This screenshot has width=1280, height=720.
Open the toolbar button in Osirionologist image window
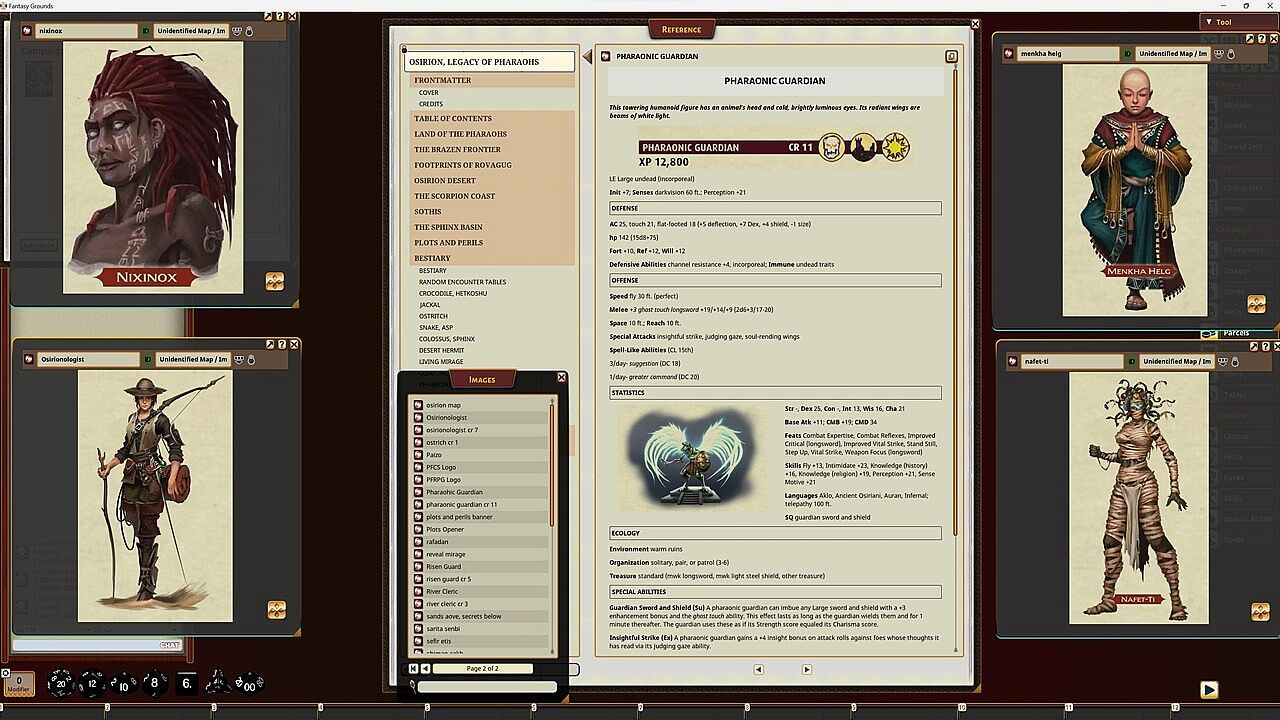point(277,610)
